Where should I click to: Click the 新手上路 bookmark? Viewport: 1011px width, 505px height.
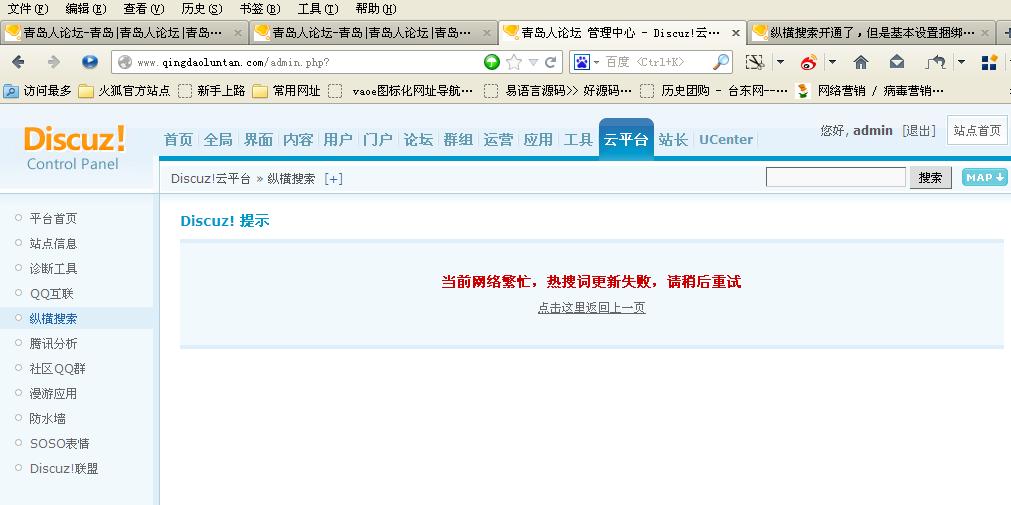coord(212,91)
